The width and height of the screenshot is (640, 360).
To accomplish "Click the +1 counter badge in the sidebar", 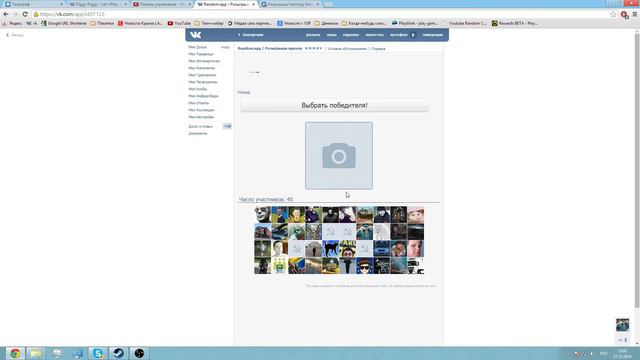I will tap(227, 127).
